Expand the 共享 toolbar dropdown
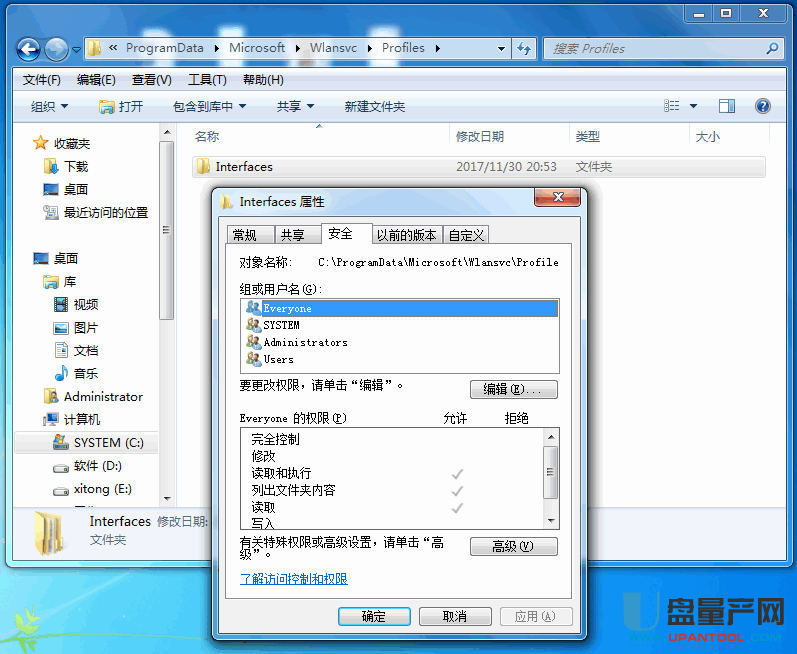 point(295,106)
